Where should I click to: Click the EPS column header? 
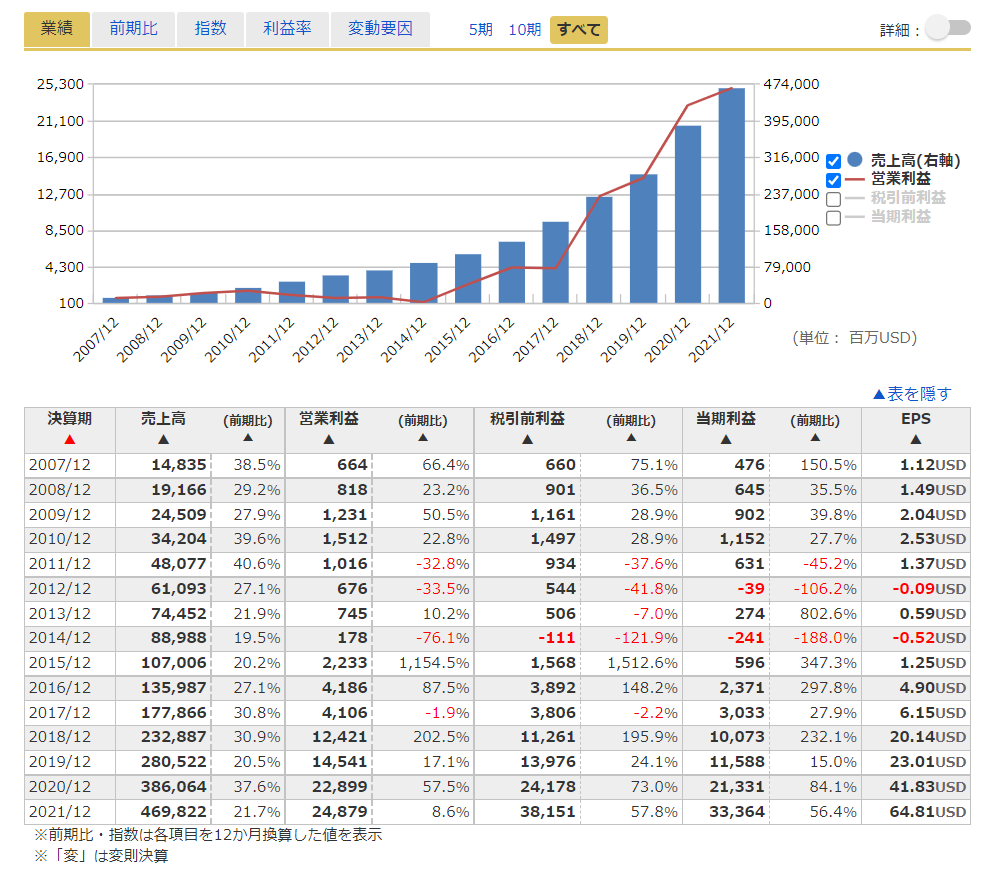point(916,419)
